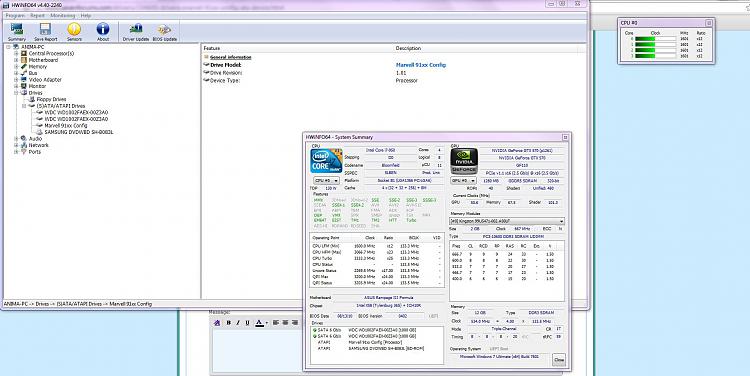This screenshot has height=376, width=750.
Task: Click Close in System Summary
Action: point(559,360)
